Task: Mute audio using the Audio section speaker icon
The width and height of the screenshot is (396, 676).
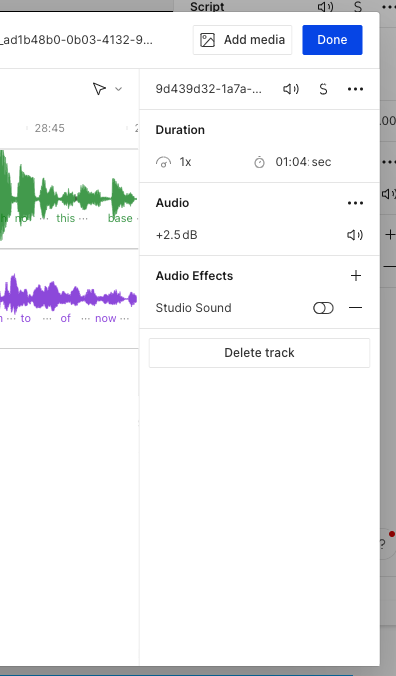Action: tap(355, 235)
